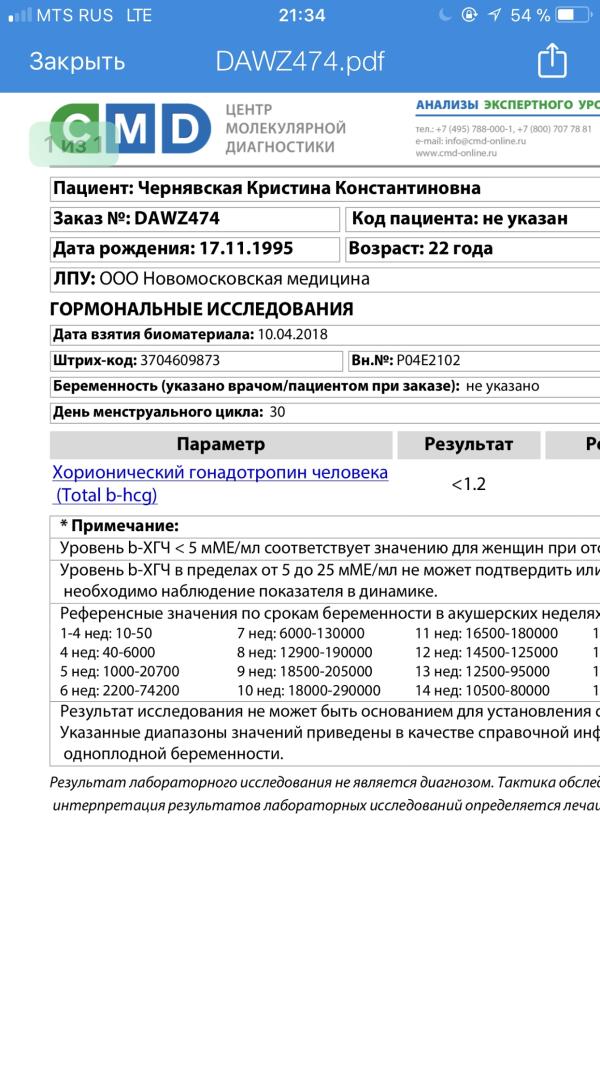Tap website www.cmd-online.ru
Viewport: 600px width, 1066px height.
(456, 153)
